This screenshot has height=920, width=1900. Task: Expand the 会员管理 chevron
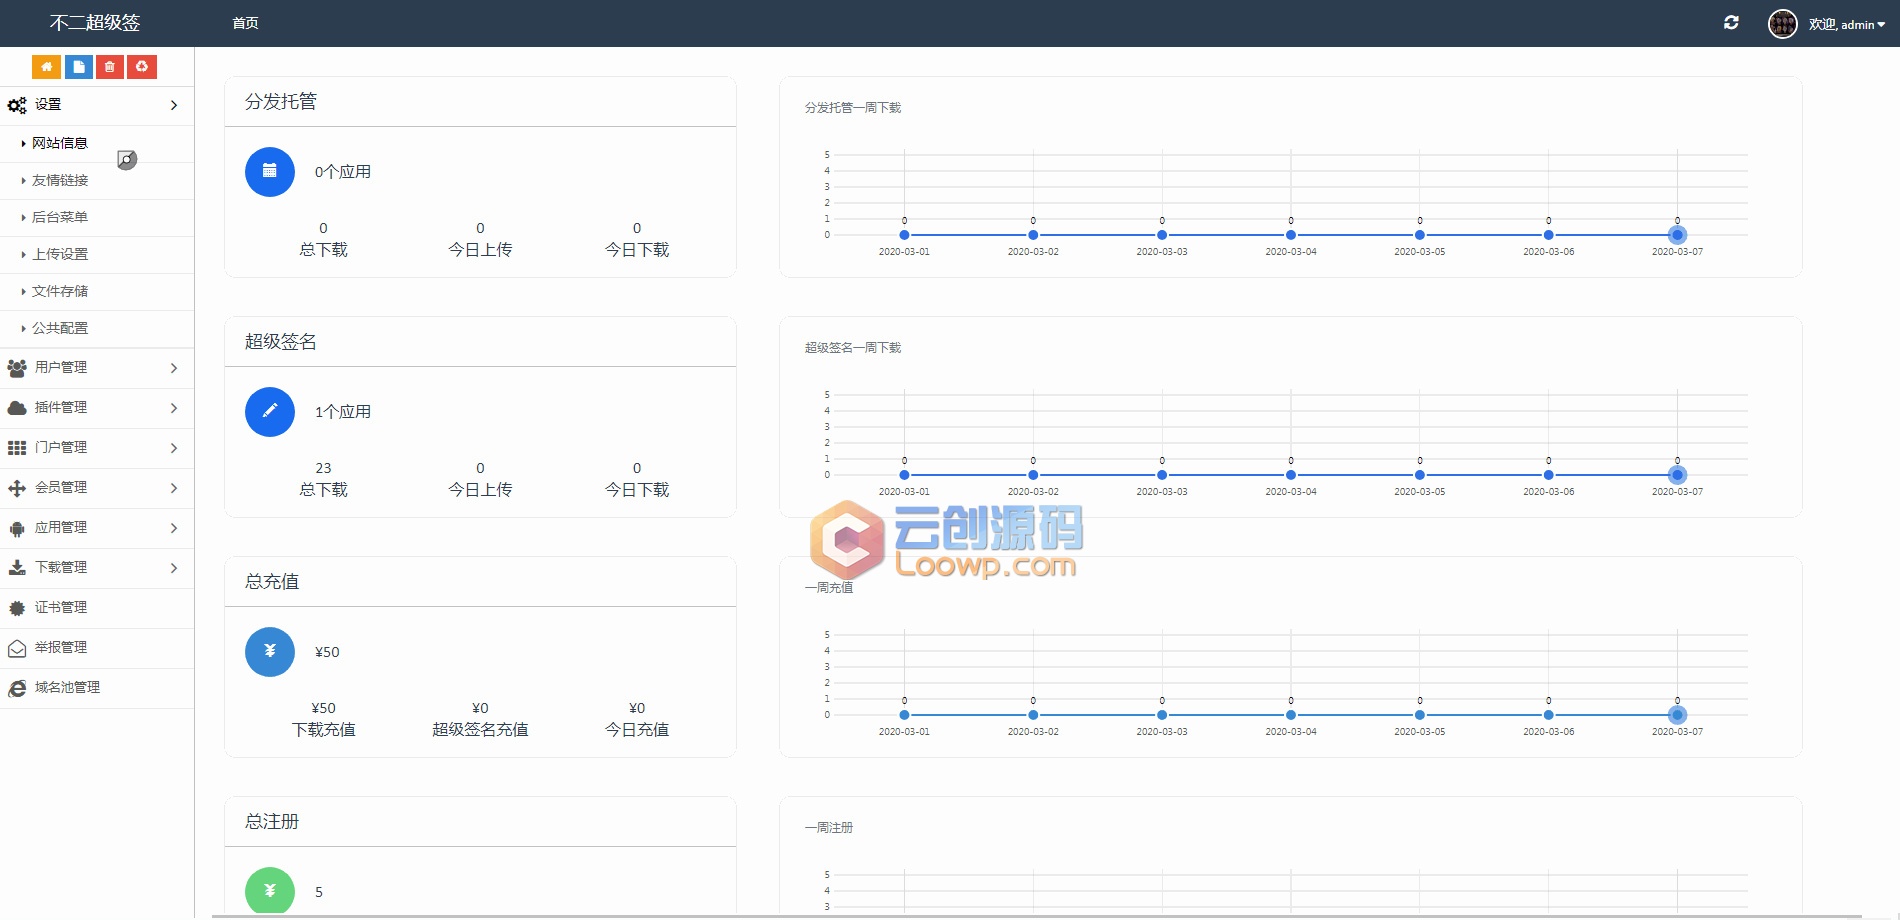tap(174, 488)
